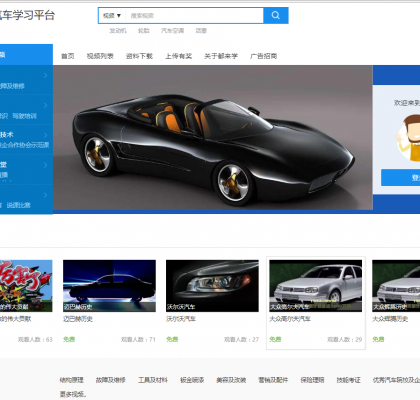Click the 汽车空调 hot keyword link
The width and height of the screenshot is (420, 400).
pyautogui.click(x=172, y=31)
